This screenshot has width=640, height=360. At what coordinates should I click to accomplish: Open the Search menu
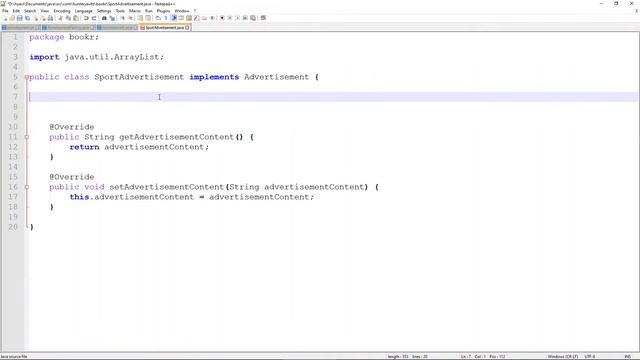tap(30, 11)
